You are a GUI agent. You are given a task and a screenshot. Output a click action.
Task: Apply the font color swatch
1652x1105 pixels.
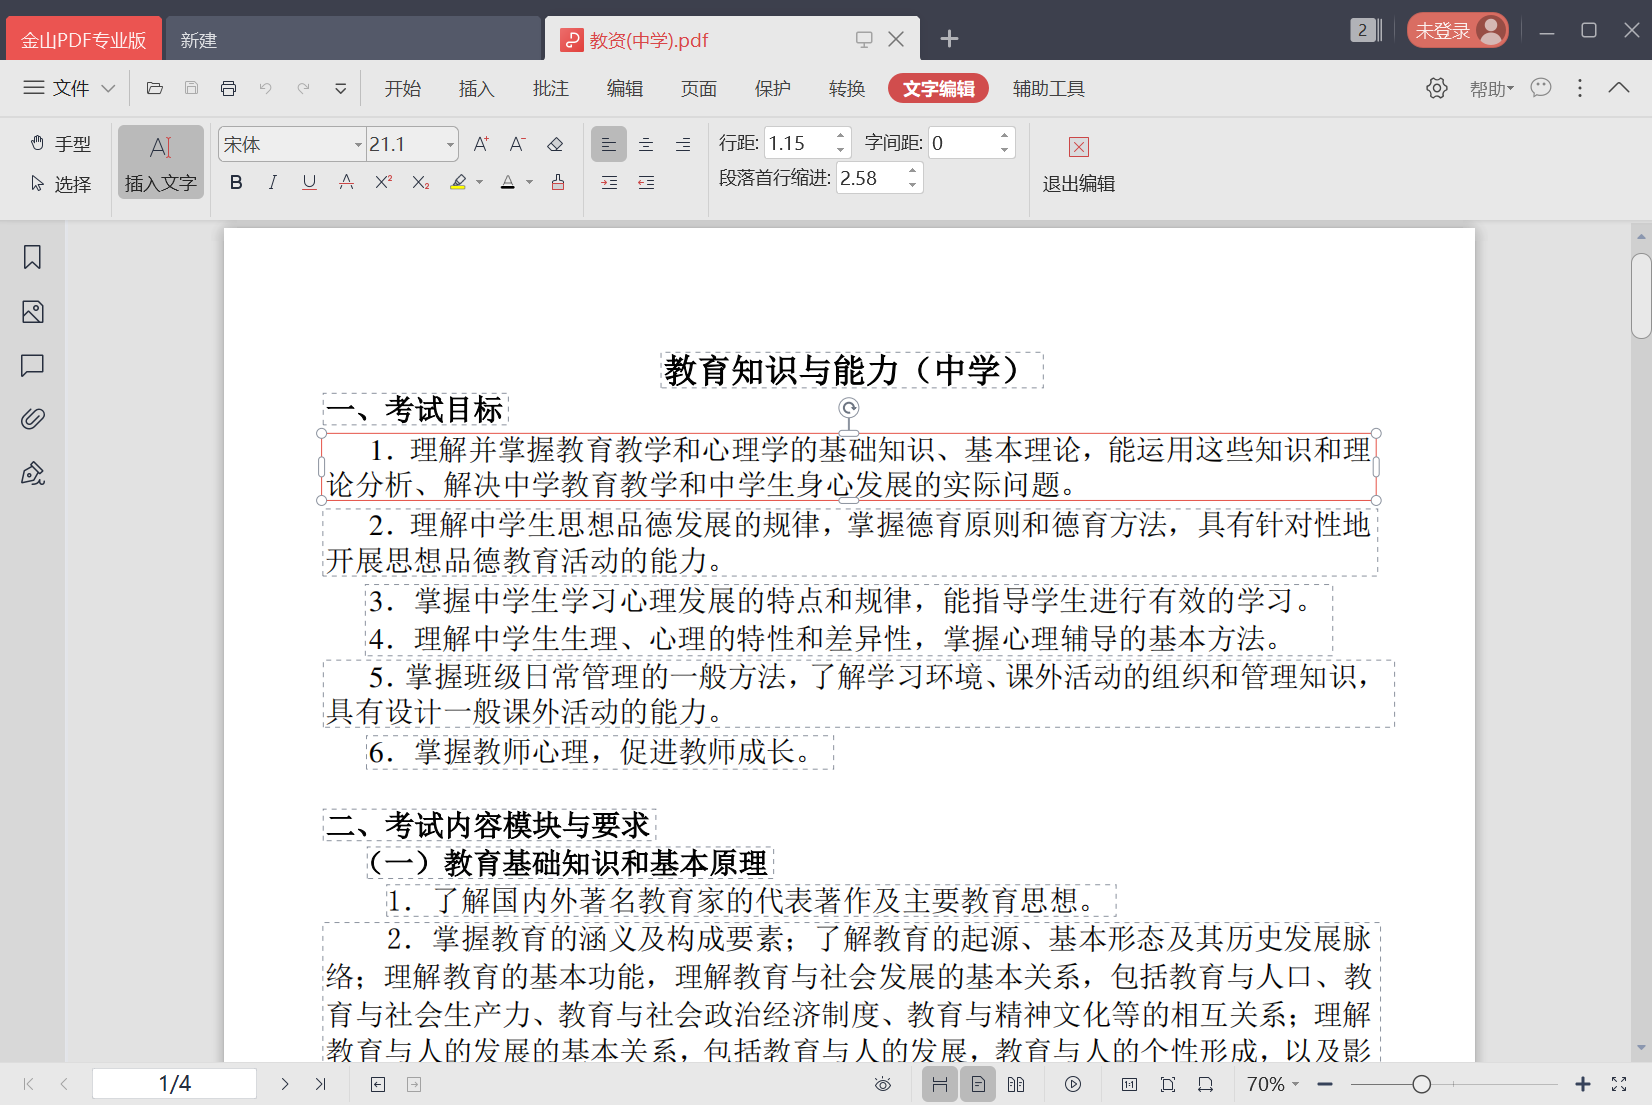click(x=508, y=182)
